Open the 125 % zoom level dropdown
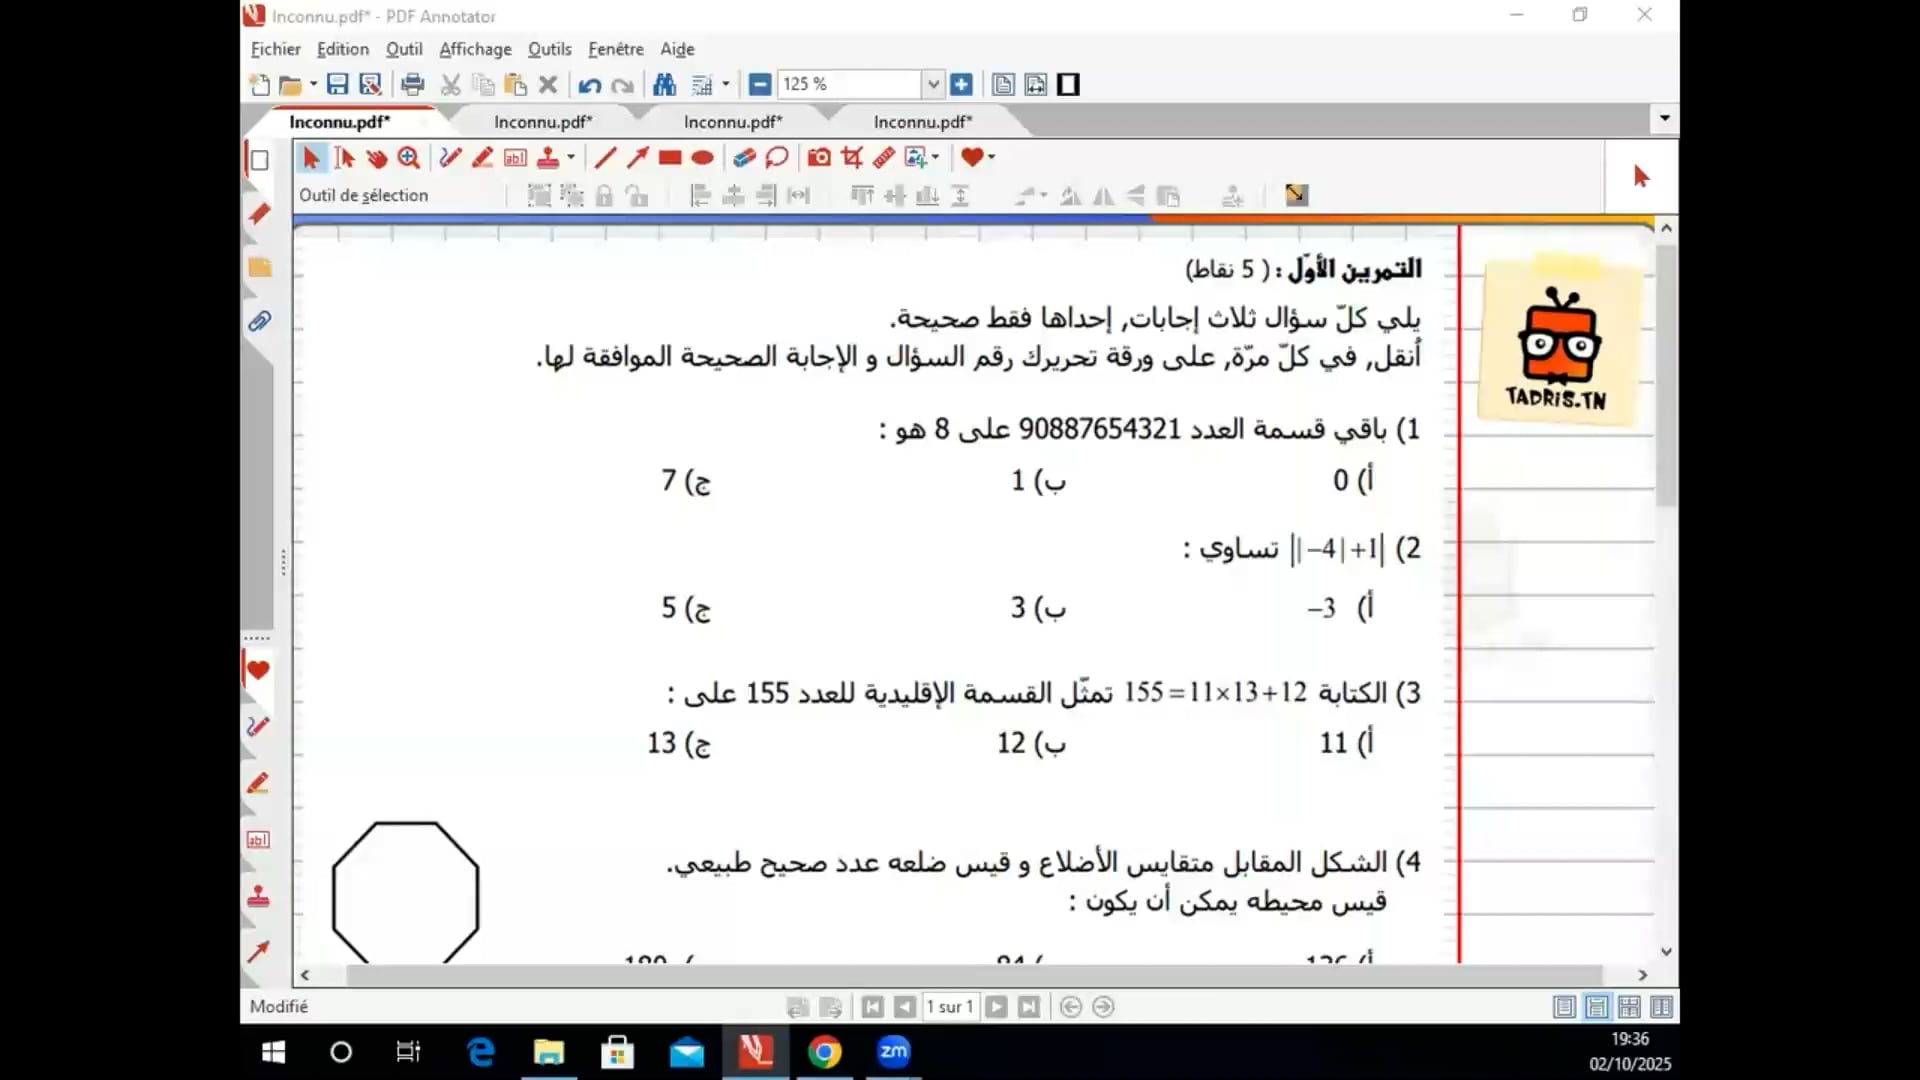Image resolution: width=1920 pixels, height=1080 pixels. pyautogui.click(x=932, y=85)
